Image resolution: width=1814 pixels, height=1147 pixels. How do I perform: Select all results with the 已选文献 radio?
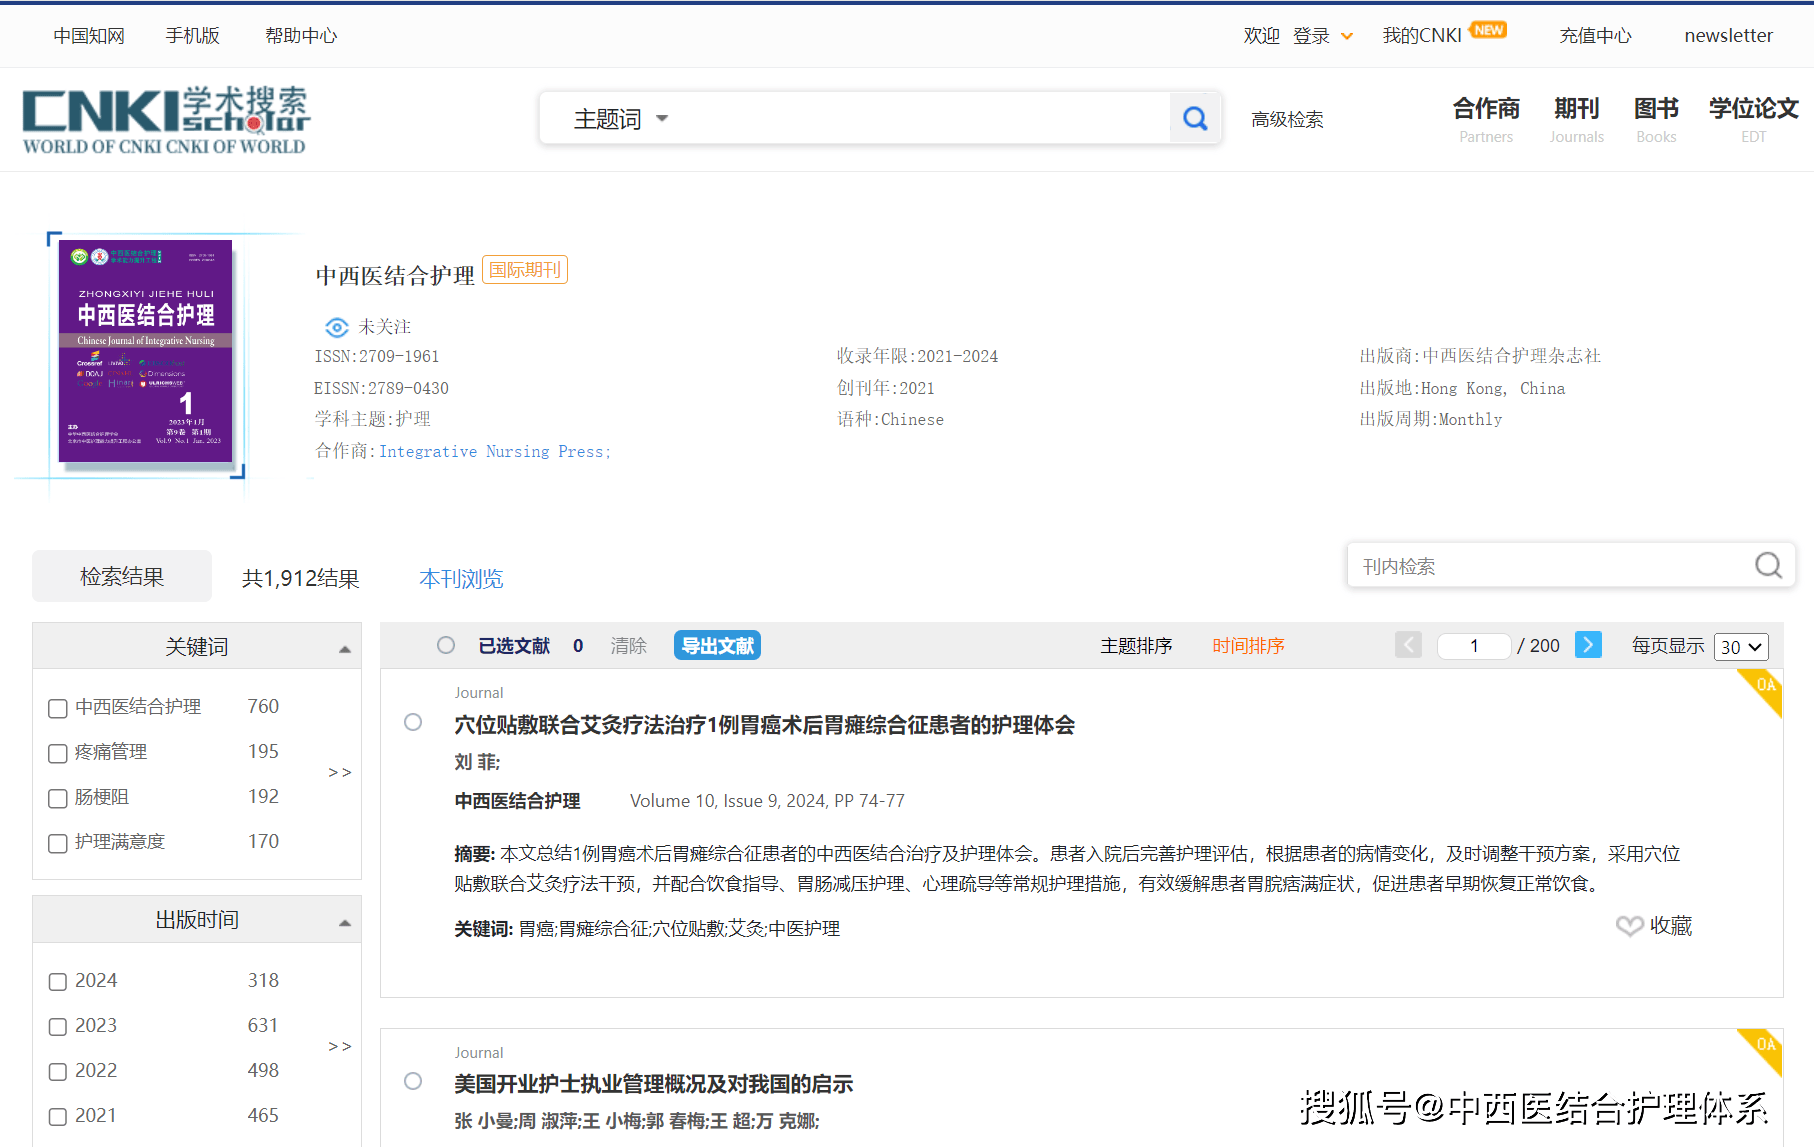[446, 645]
